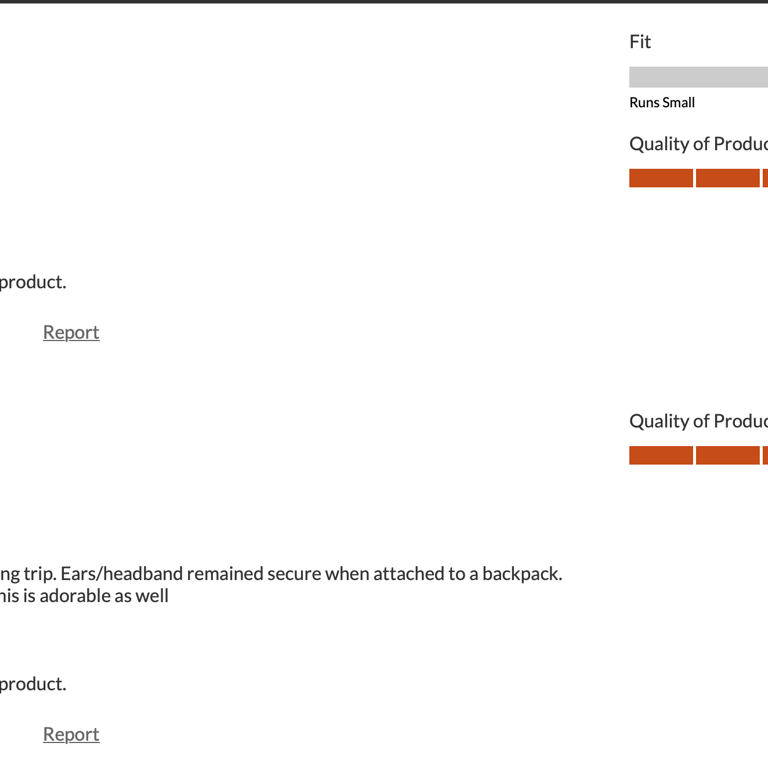
Task: Click third orange quality segment in second review
Action: (x=765, y=455)
